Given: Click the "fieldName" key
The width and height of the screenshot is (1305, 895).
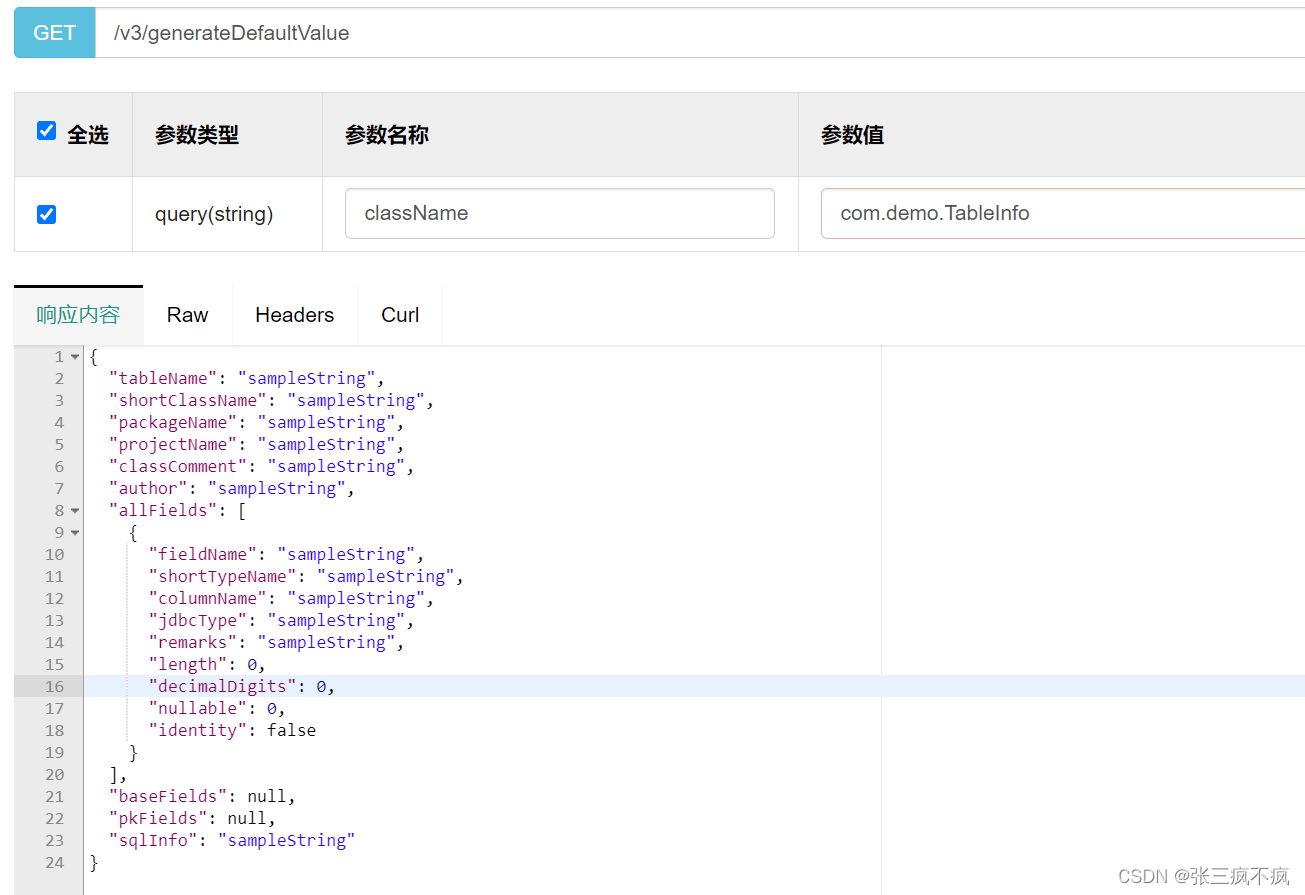Looking at the screenshot, I should click(203, 554).
